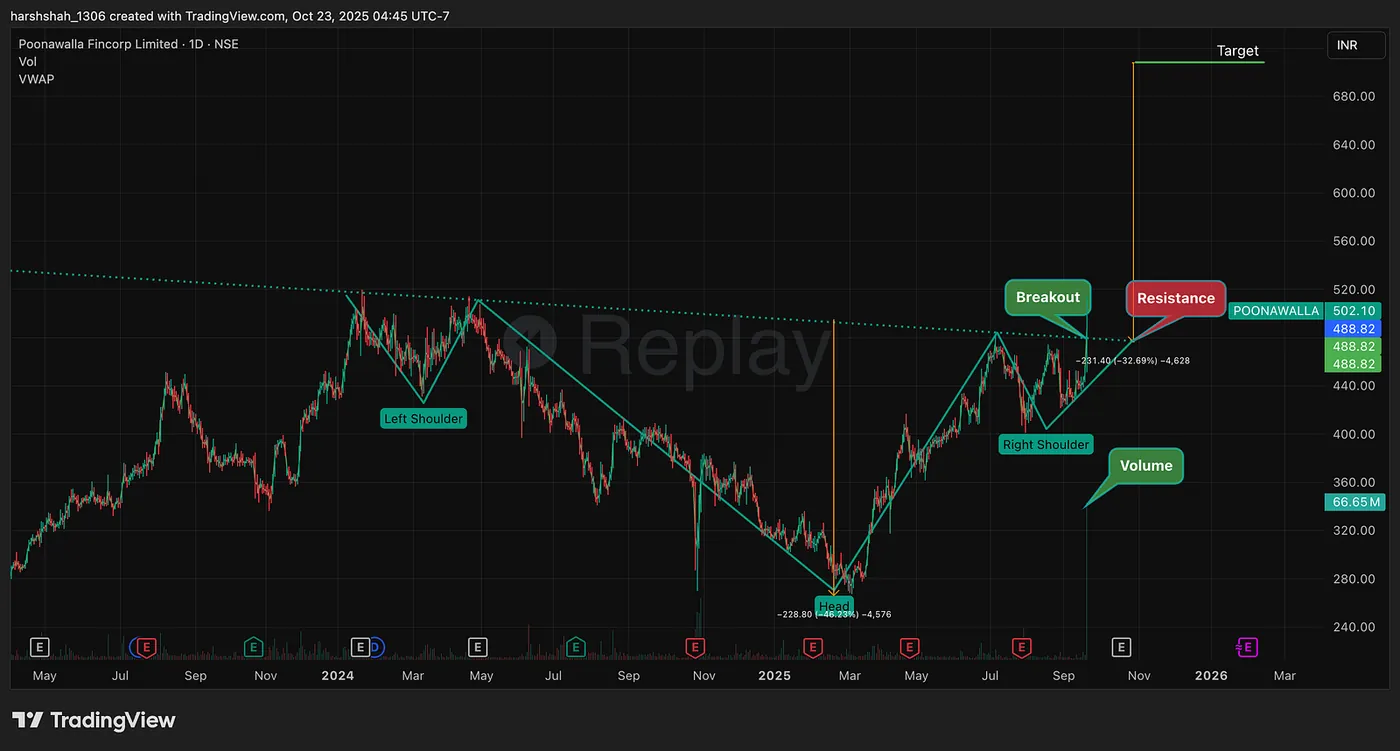This screenshot has height=751, width=1400.
Task: Click the 502.10 last price label
Action: pos(1352,311)
